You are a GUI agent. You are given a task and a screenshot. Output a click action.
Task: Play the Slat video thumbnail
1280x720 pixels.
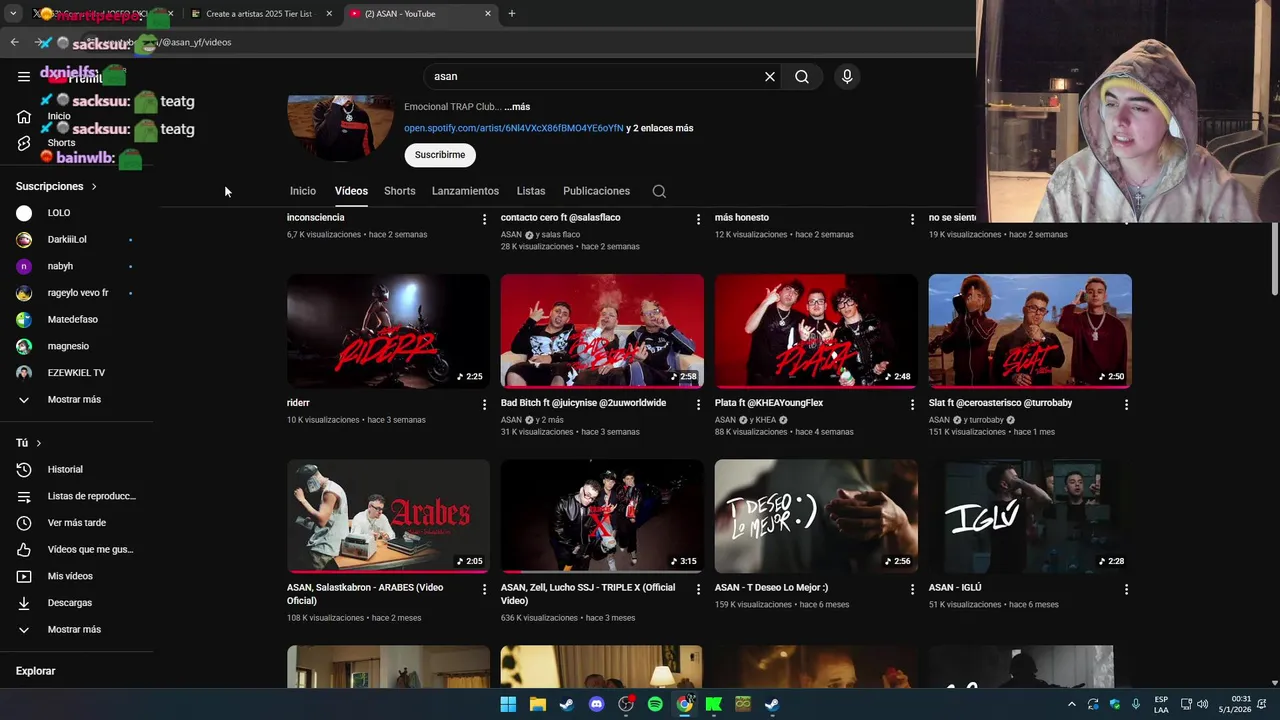[1030, 331]
